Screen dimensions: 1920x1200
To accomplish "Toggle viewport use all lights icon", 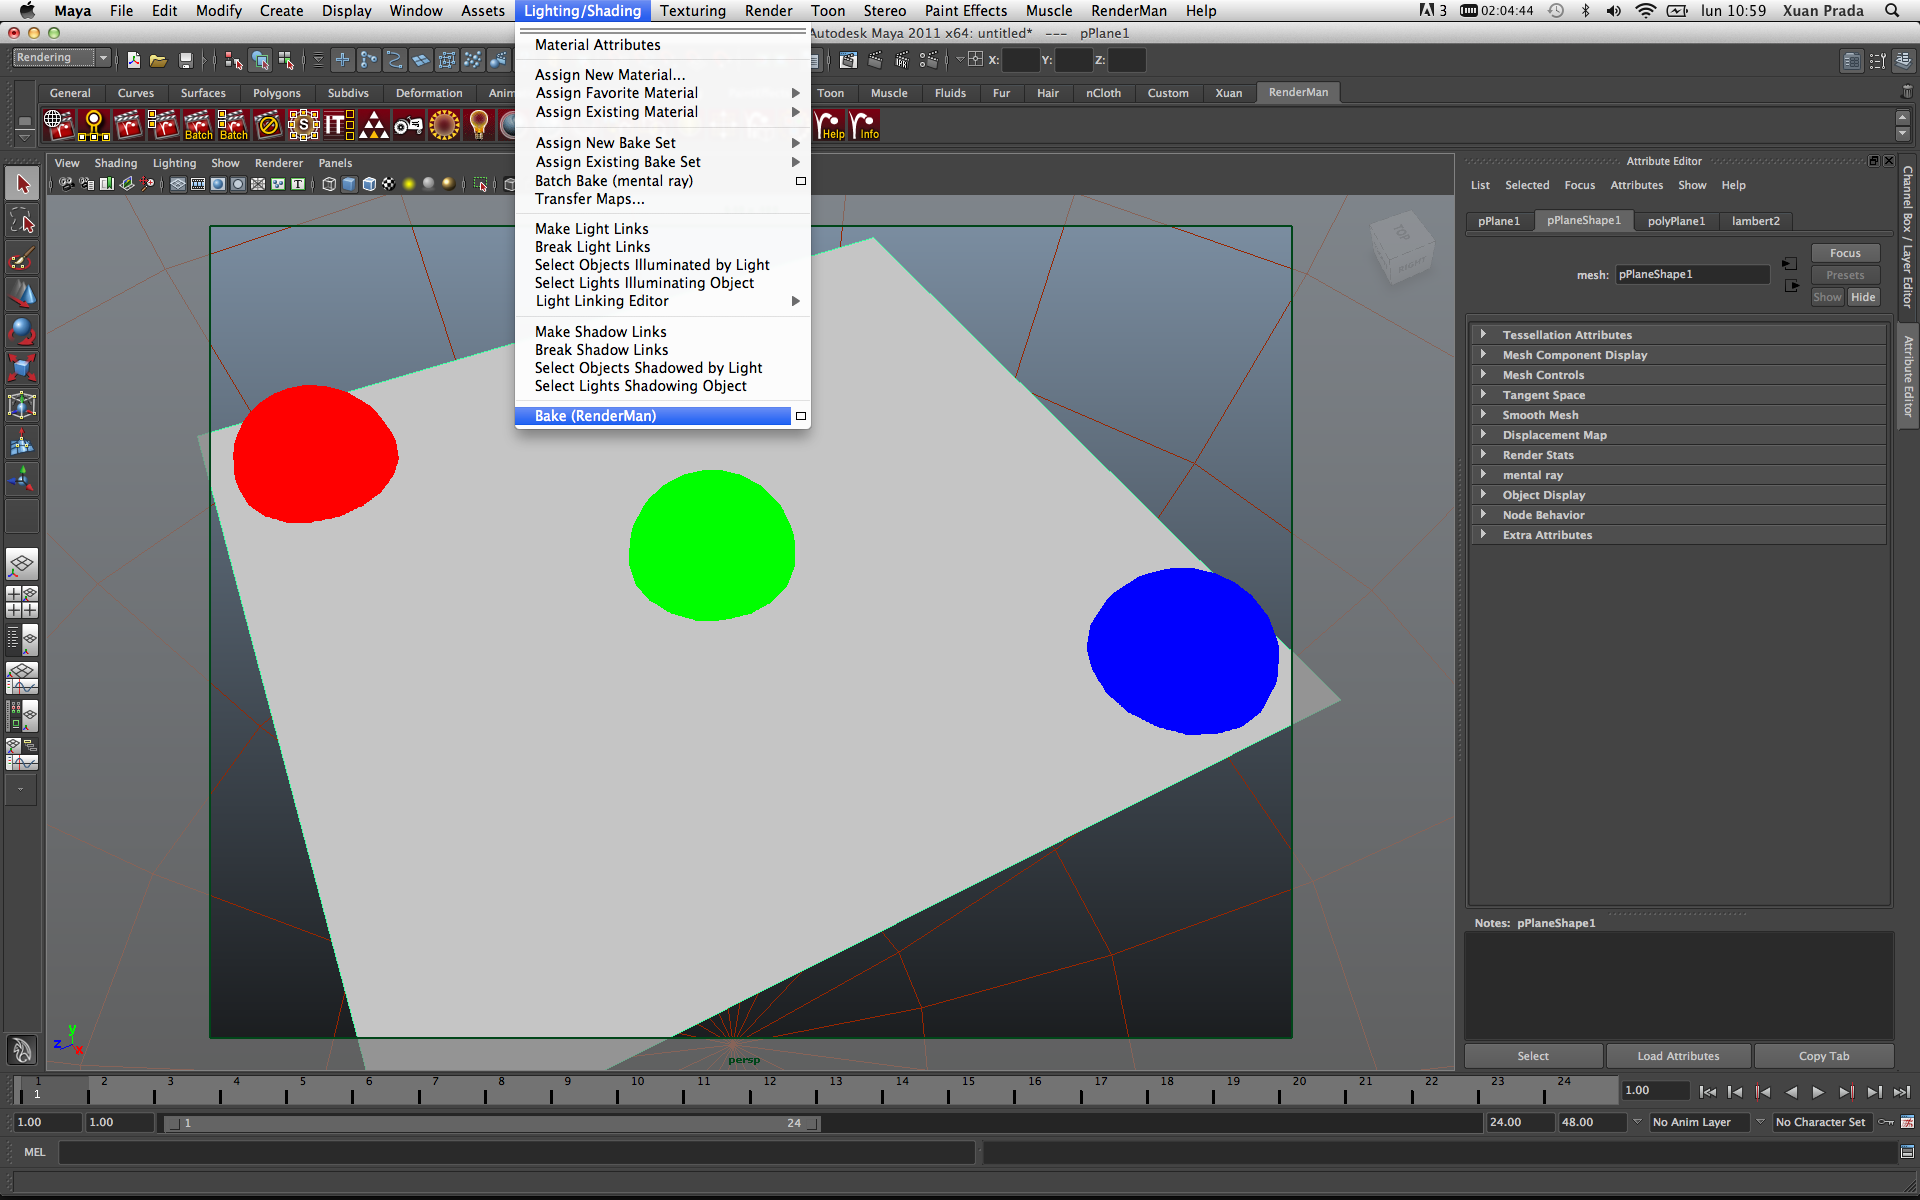I will pos(409,184).
